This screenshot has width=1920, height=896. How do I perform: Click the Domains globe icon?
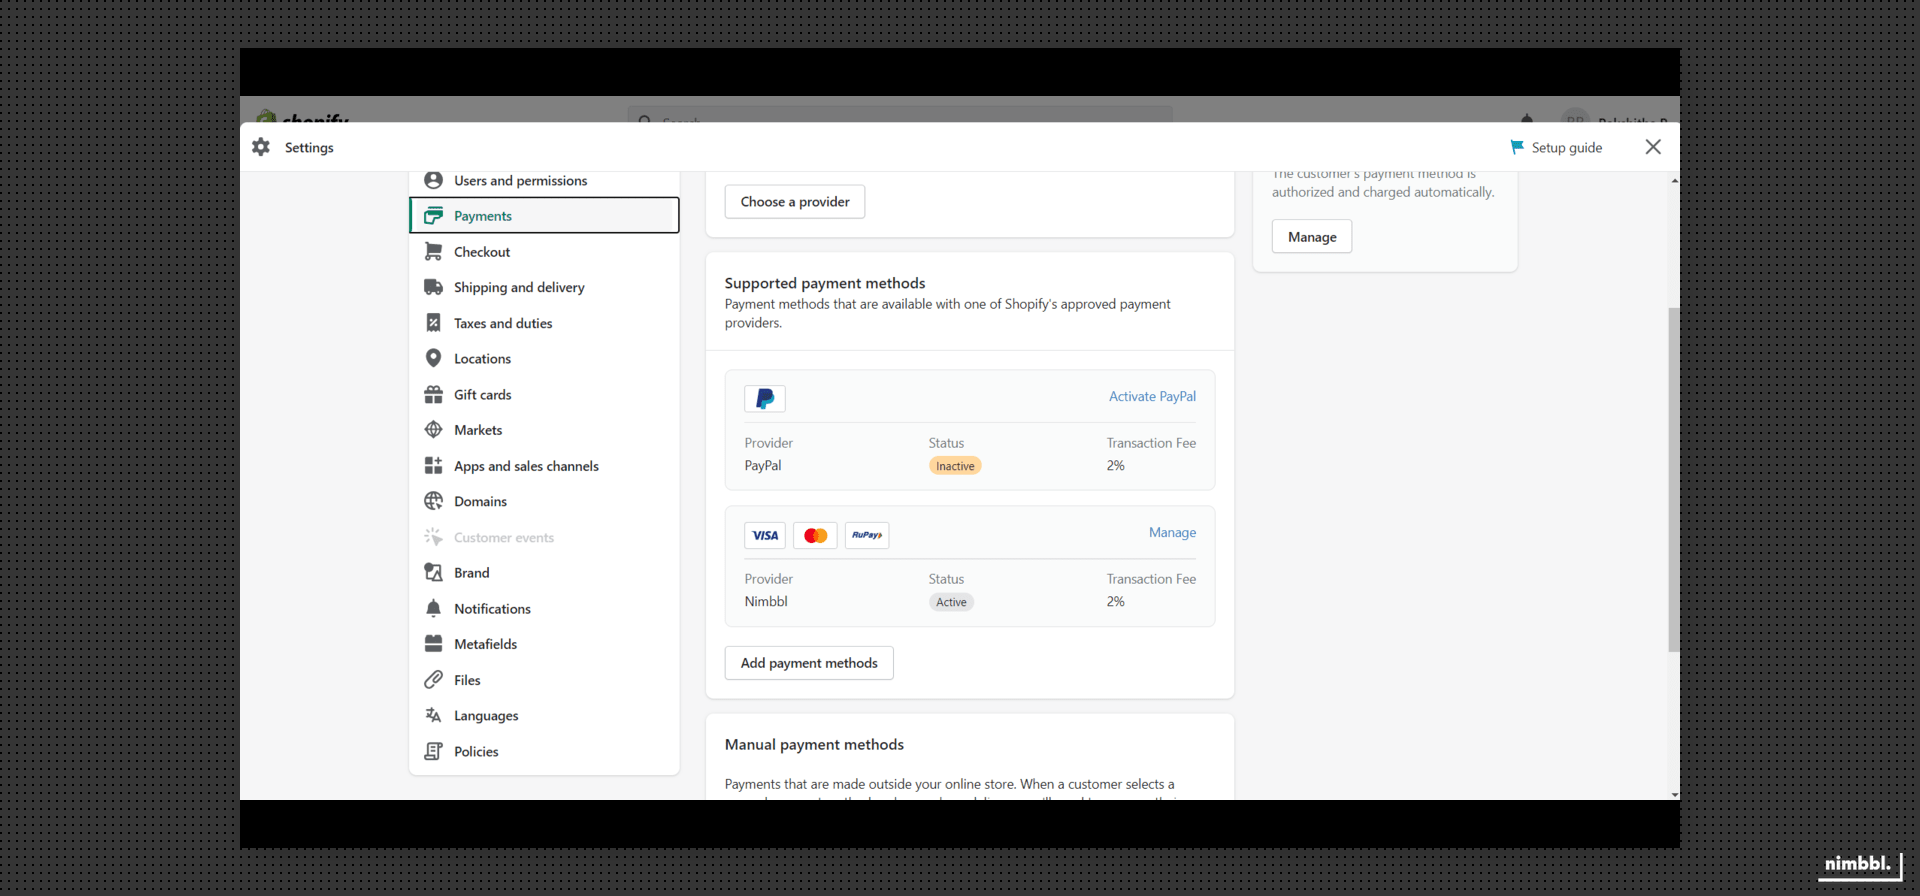[x=433, y=501]
